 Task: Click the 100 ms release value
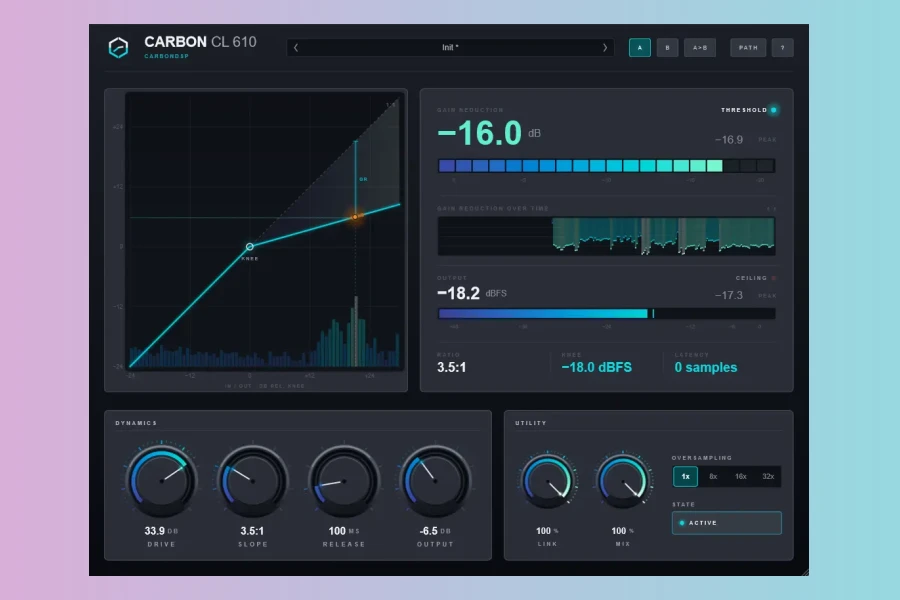[344, 531]
